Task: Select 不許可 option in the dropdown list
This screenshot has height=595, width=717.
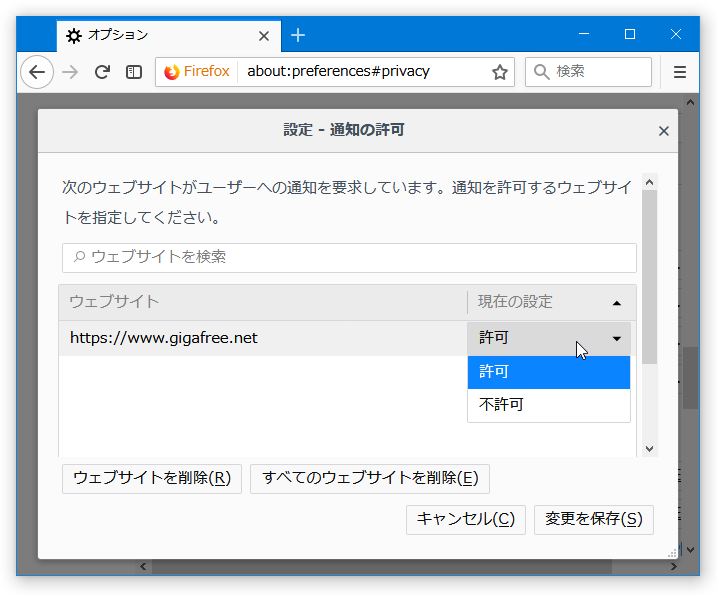Action: click(x=549, y=405)
